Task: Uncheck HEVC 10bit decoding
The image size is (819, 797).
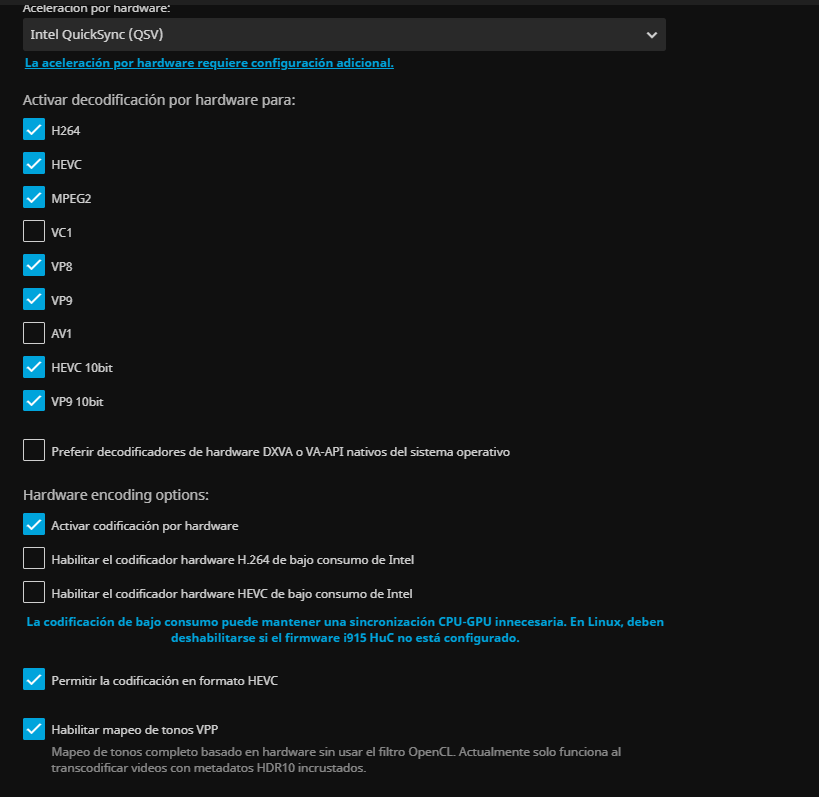Action: pyautogui.click(x=34, y=368)
